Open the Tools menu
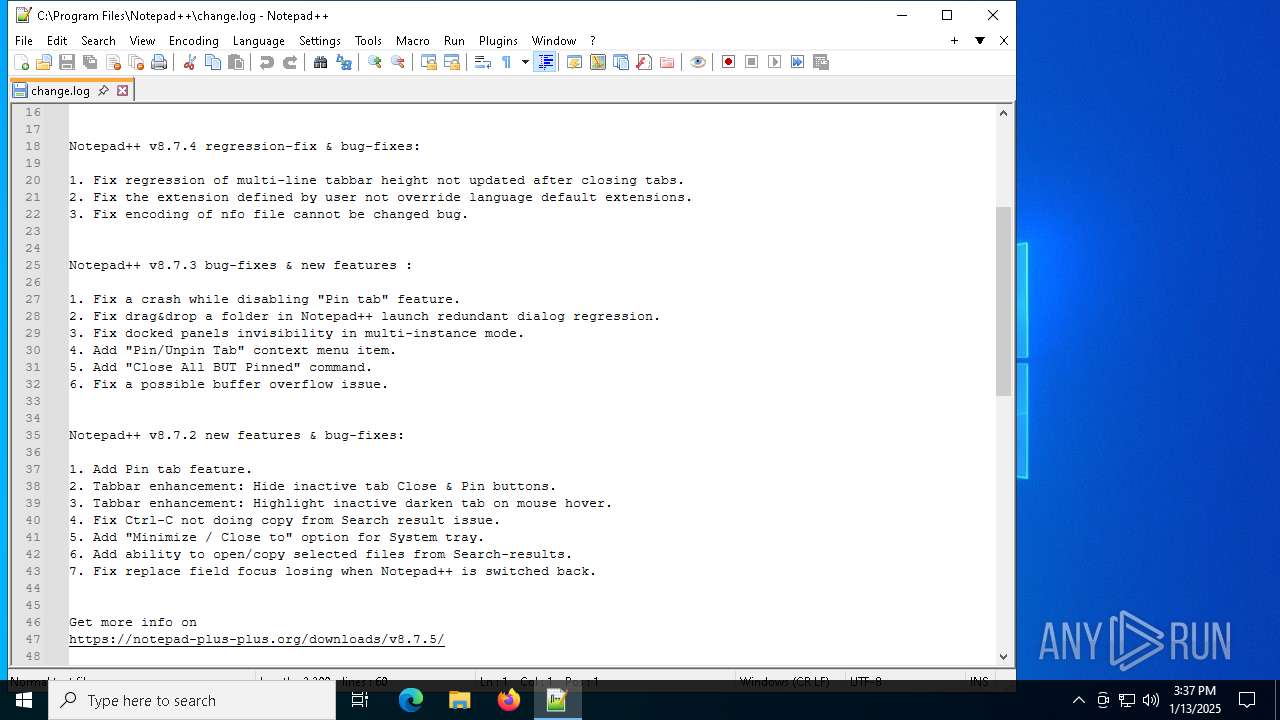 (368, 41)
